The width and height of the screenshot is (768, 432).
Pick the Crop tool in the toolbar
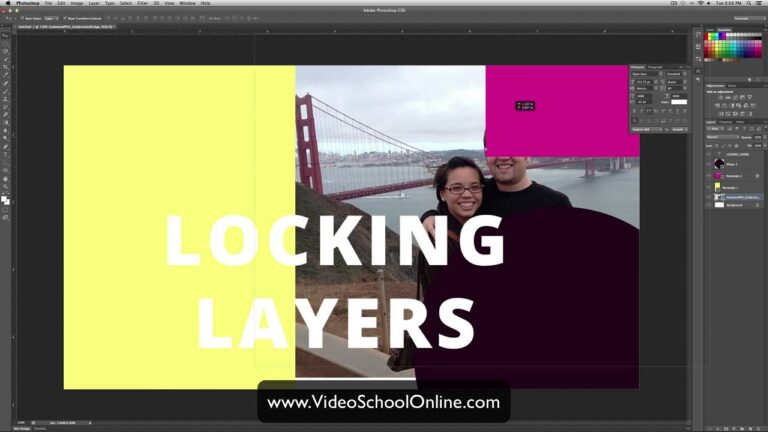pyautogui.click(x=5, y=67)
